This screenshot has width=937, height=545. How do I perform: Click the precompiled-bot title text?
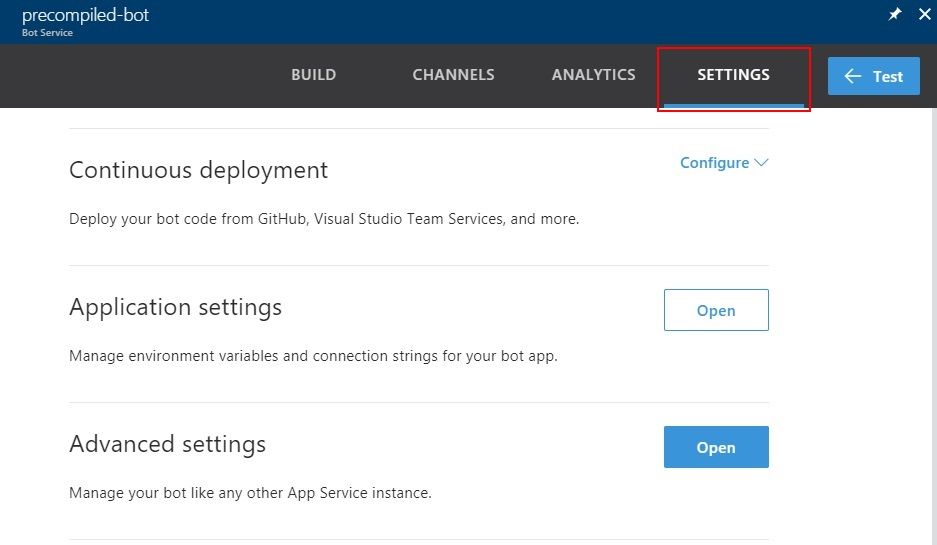(85, 15)
